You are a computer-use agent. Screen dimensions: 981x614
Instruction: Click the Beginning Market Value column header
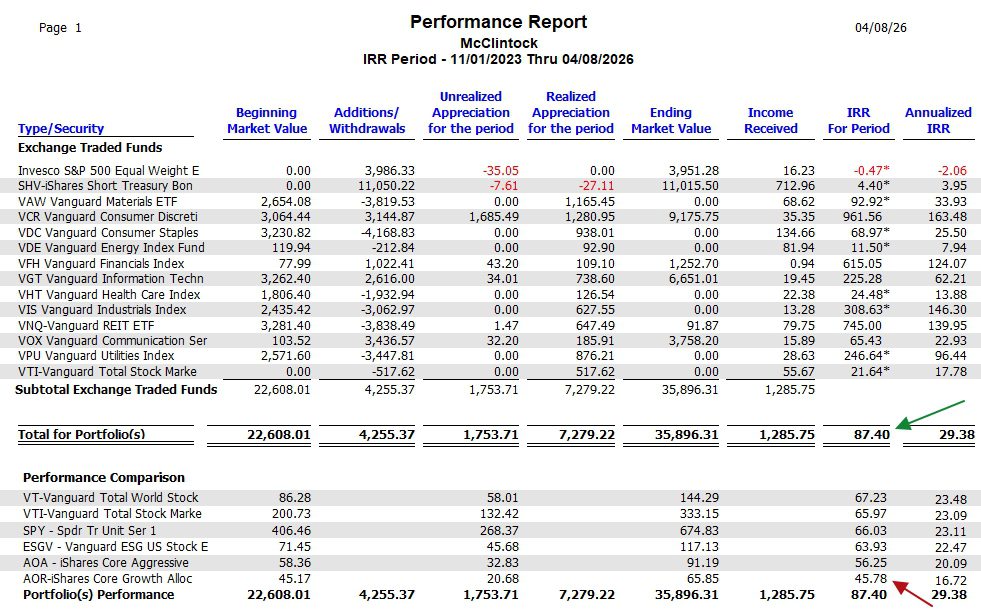[x=267, y=120]
